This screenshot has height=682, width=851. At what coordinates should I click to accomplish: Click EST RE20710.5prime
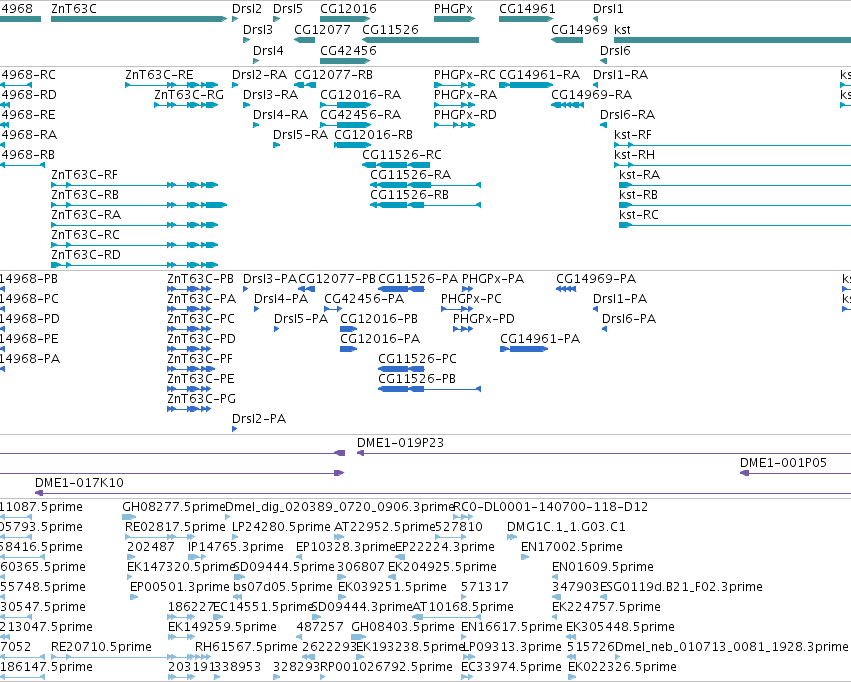click(101, 646)
